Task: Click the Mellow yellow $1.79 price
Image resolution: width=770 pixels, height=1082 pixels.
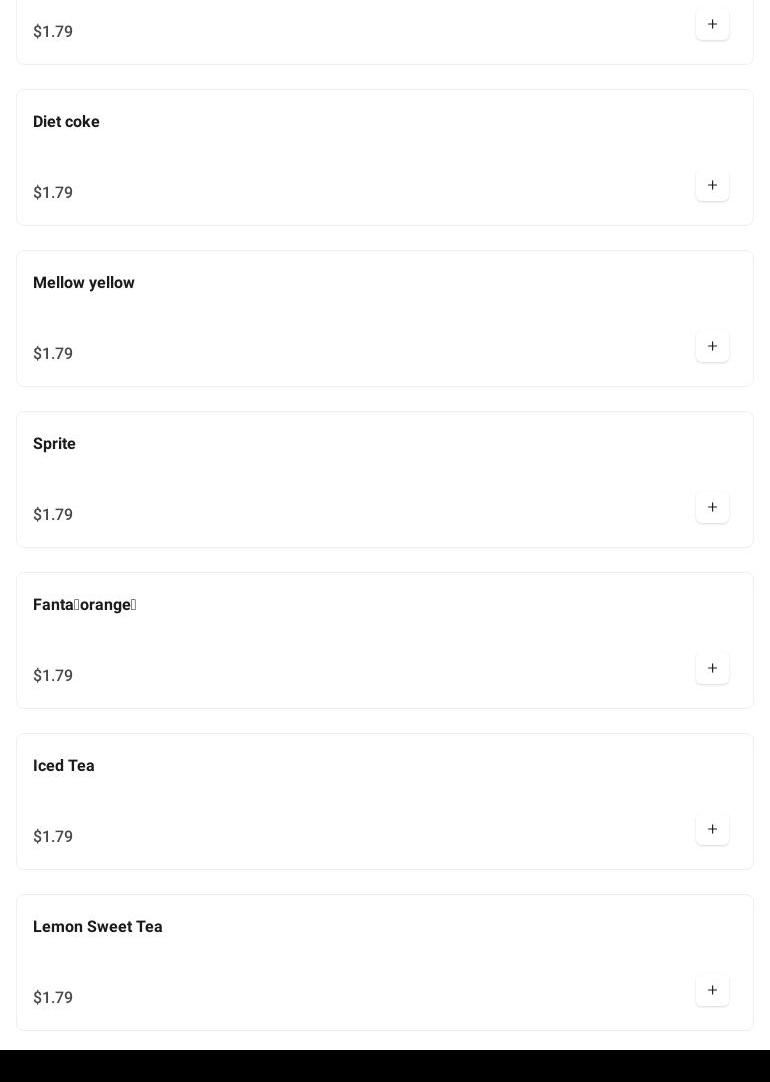Action: pyautogui.click(x=53, y=354)
